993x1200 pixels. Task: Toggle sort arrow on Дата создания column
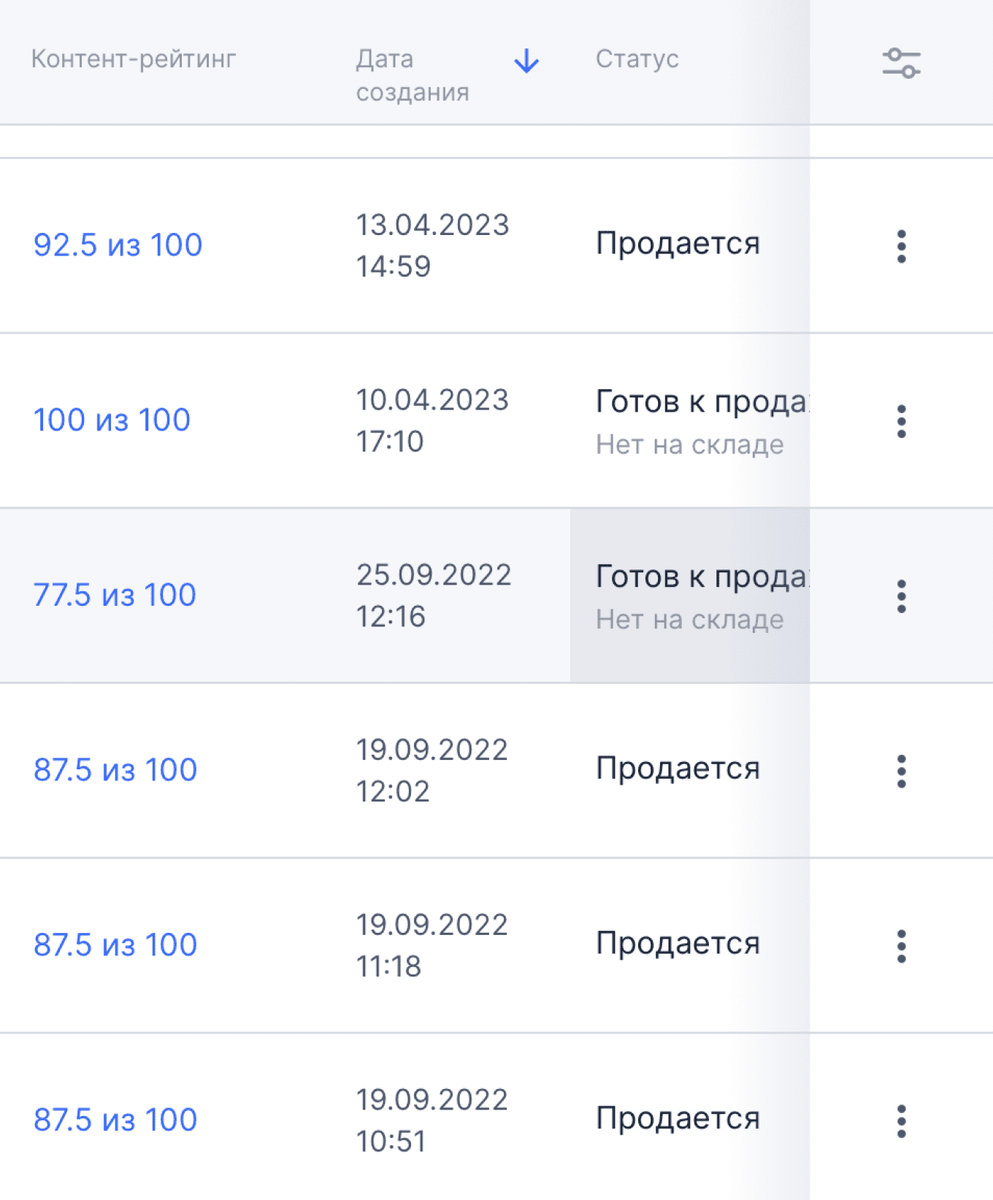(526, 63)
